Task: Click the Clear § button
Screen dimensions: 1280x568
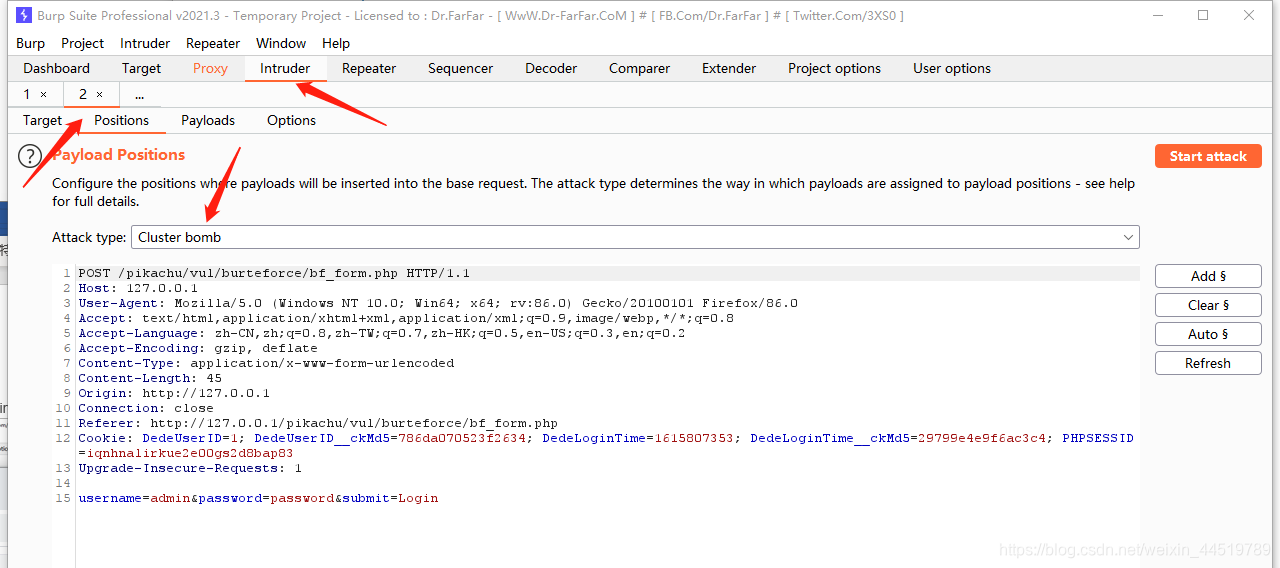Action: pyautogui.click(x=1208, y=305)
